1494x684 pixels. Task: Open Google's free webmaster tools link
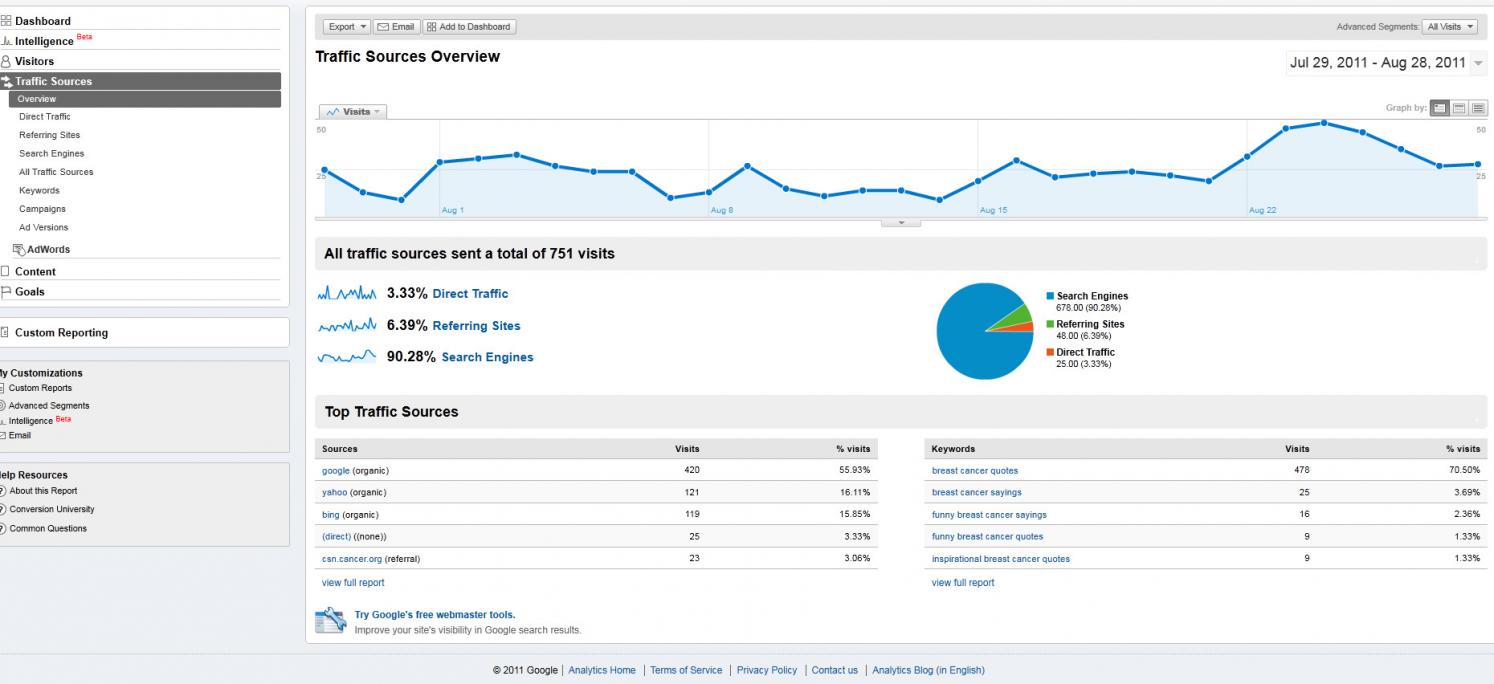pyautogui.click(x=435, y=615)
